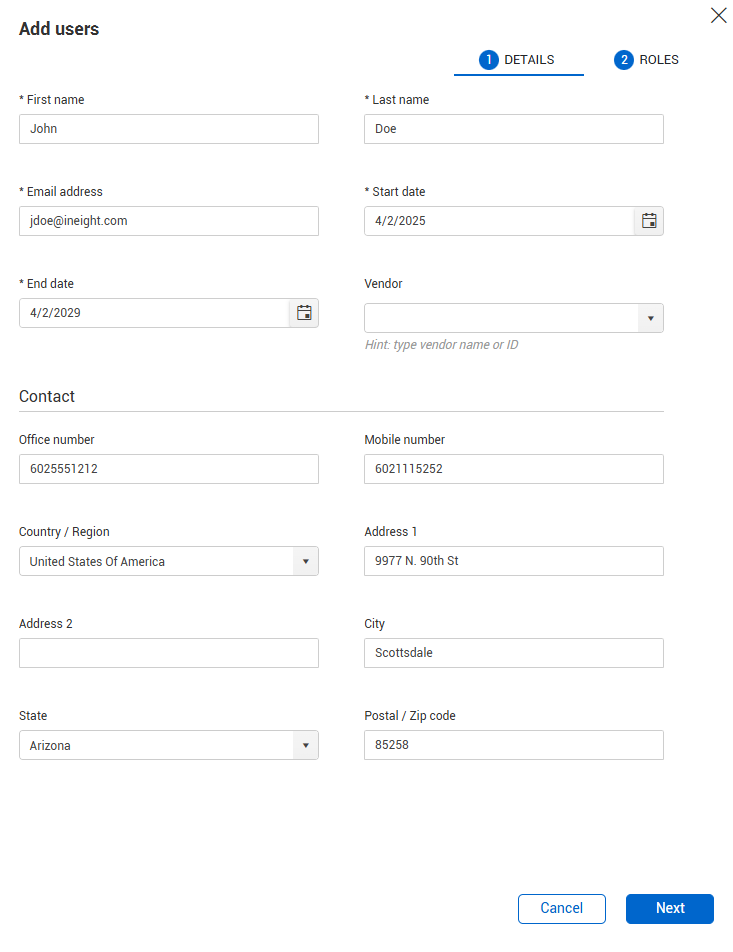Close the Add users dialog
Viewport: 733px width, 952px height.
click(x=718, y=16)
